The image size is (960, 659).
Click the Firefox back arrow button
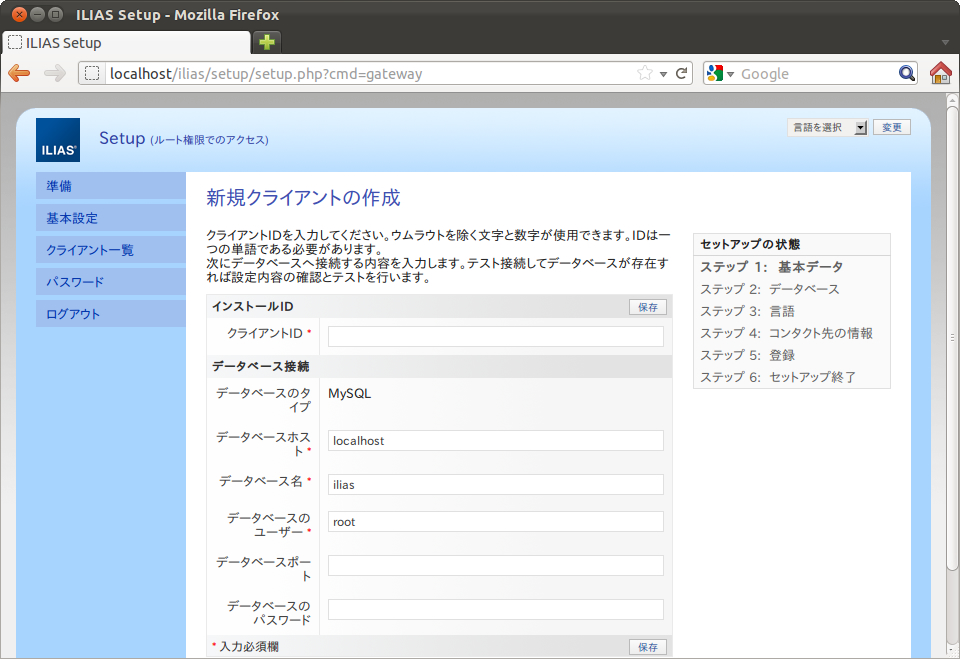[x=19, y=73]
